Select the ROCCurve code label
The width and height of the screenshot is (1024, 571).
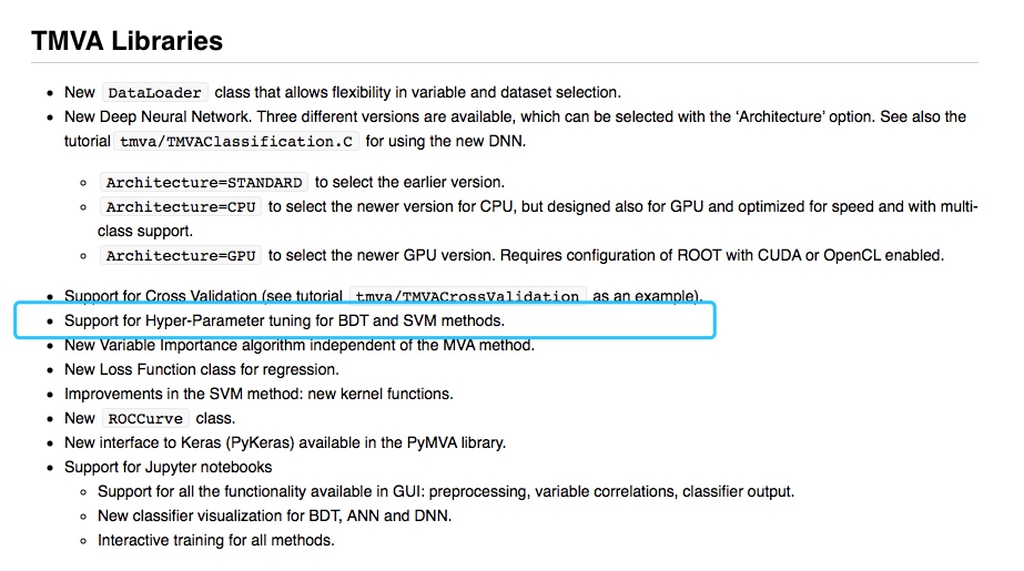coord(146,418)
